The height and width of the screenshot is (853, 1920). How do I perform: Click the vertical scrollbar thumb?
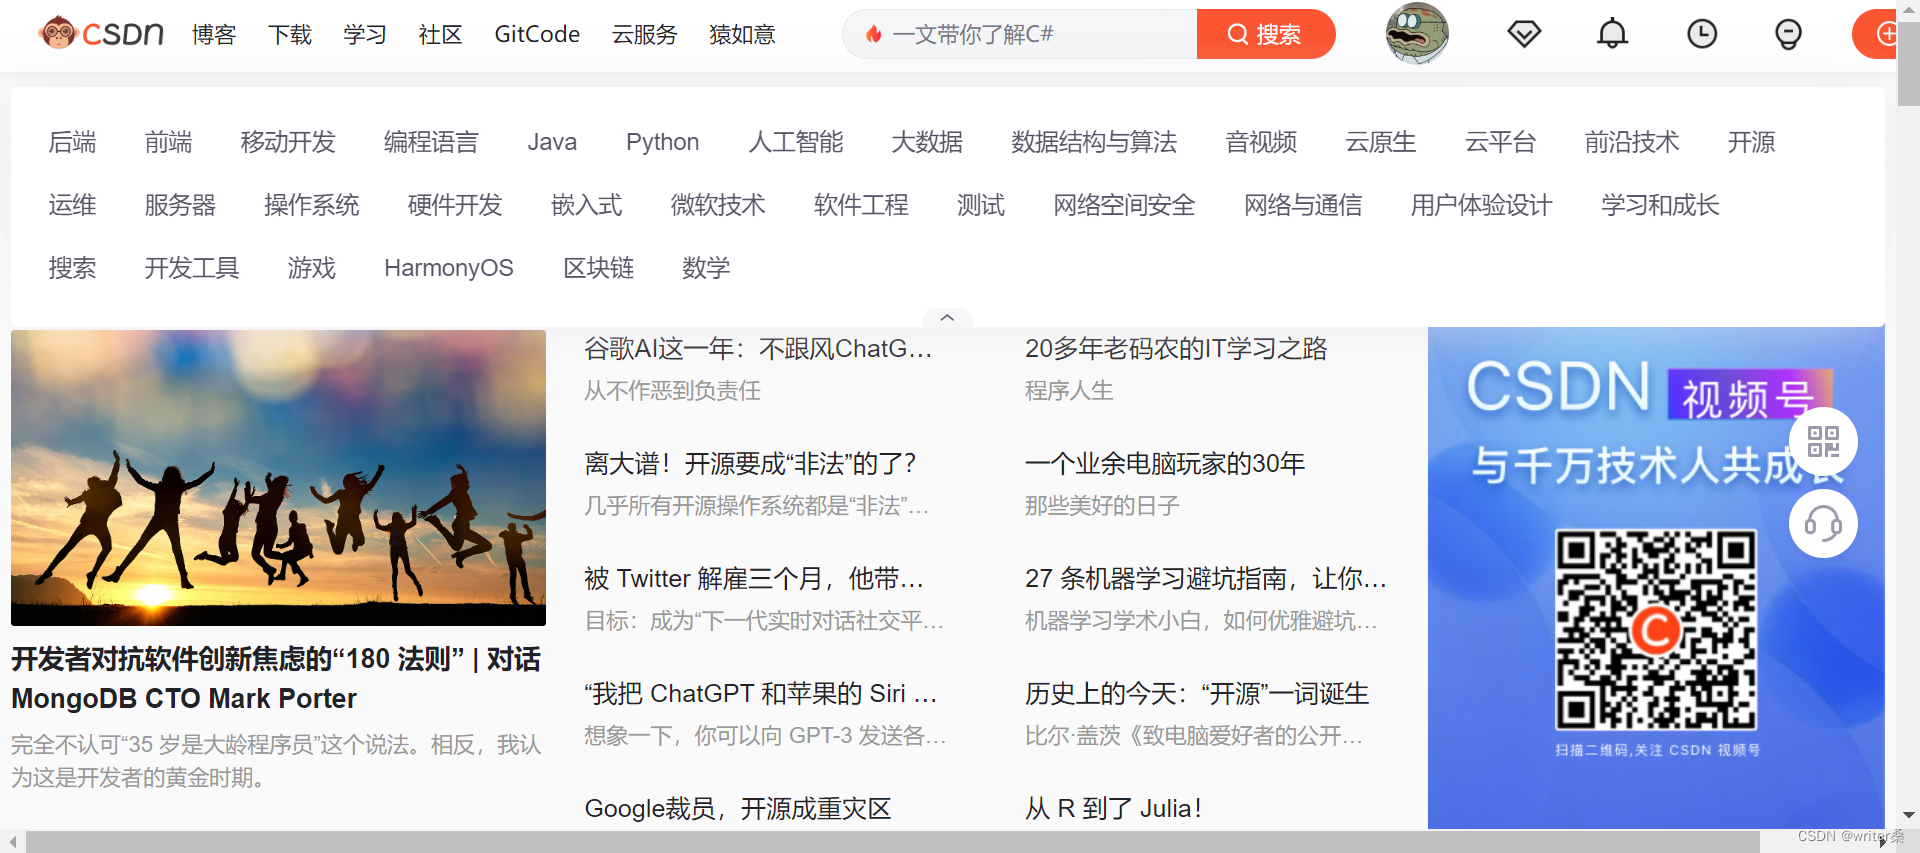1909,64
